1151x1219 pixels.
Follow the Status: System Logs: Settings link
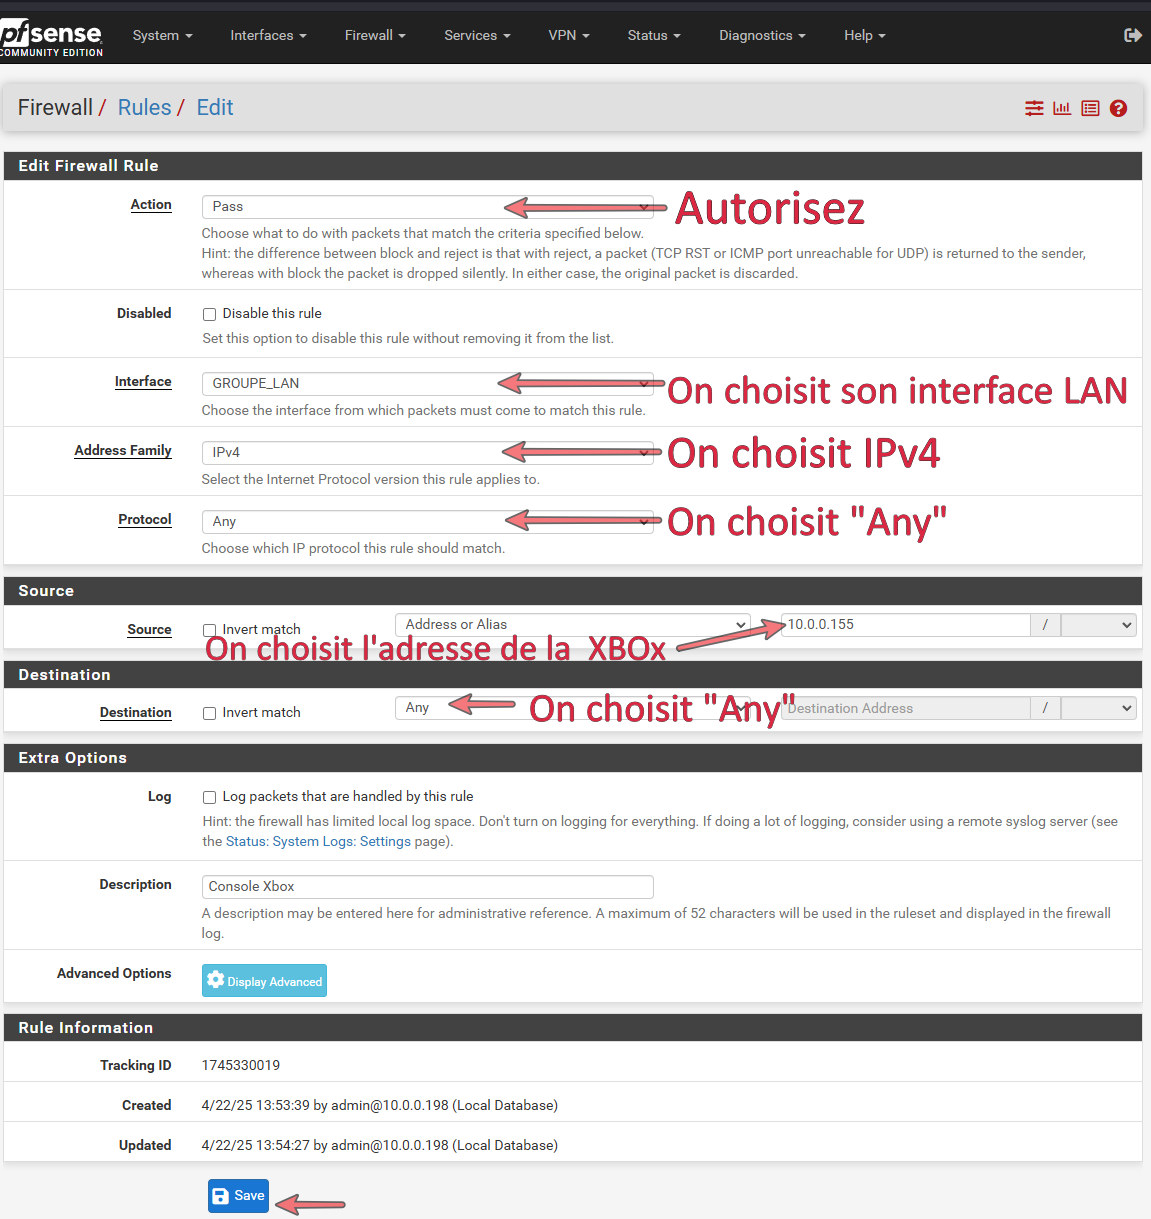coord(318,842)
